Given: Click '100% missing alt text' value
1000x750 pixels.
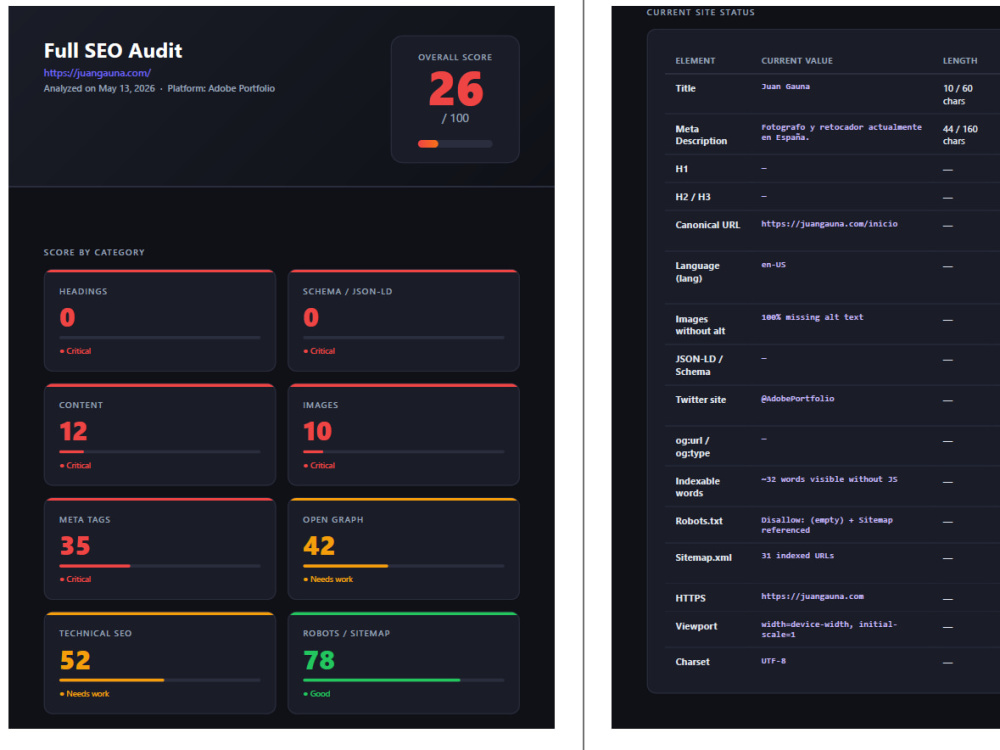Looking at the screenshot, I should click(x=812, y=317).
